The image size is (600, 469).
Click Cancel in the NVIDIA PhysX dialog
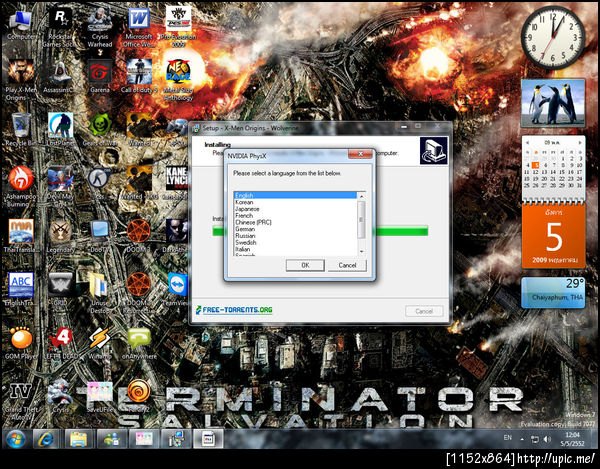(347, 265)
